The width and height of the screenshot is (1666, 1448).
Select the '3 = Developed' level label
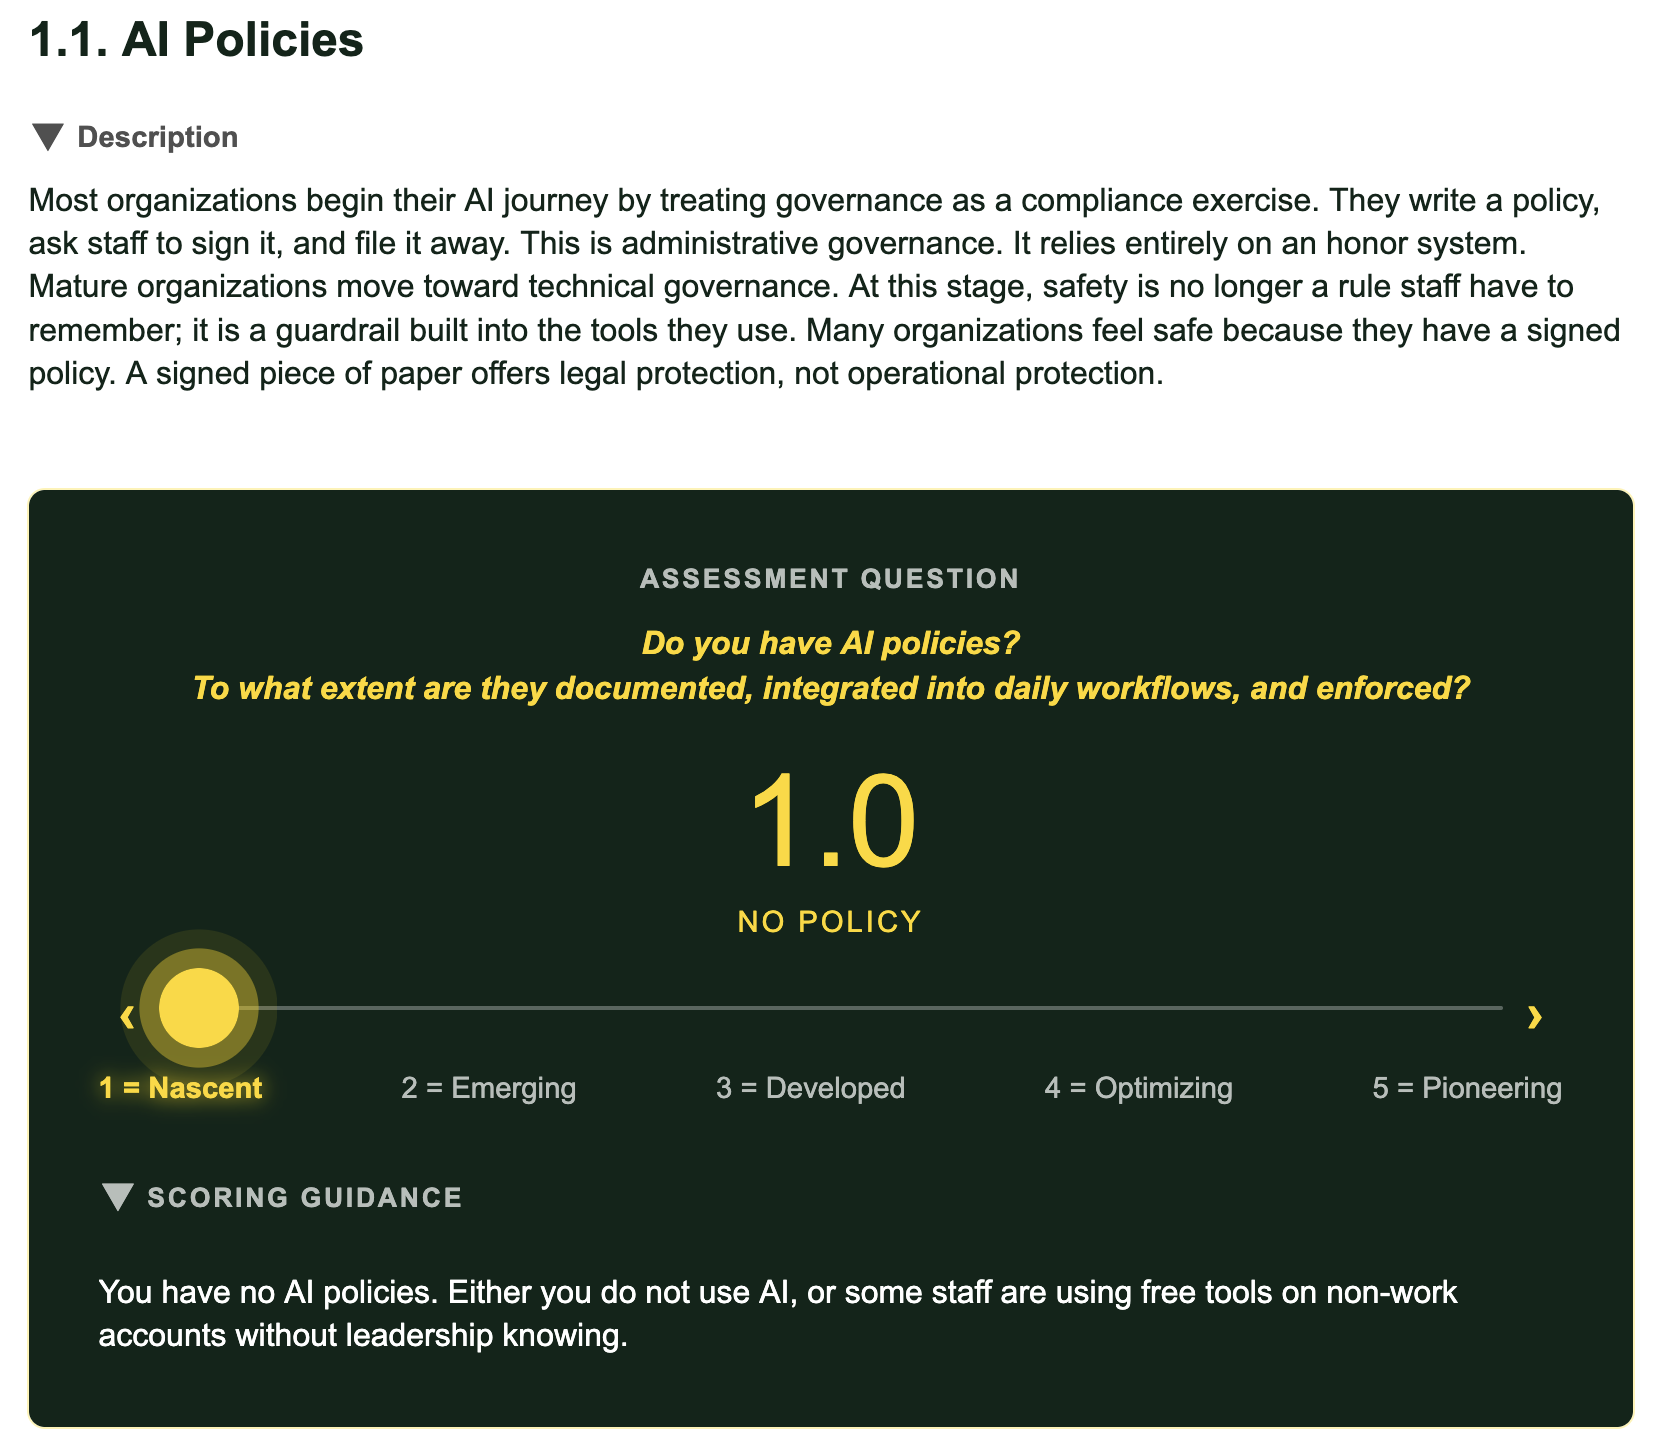pyautogui.click(x=810, y=1088)
